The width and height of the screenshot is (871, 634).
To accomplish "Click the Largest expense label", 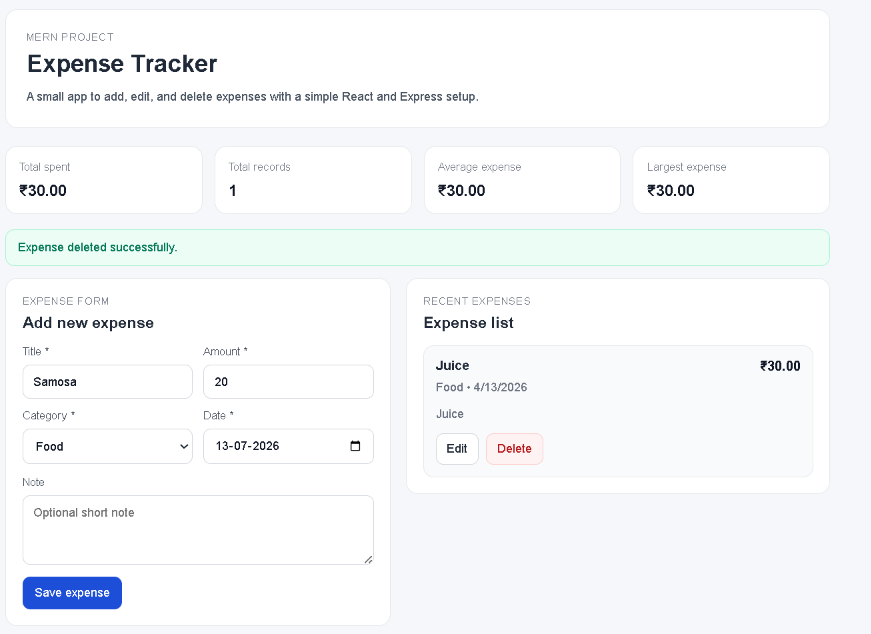I will [687, 167].
